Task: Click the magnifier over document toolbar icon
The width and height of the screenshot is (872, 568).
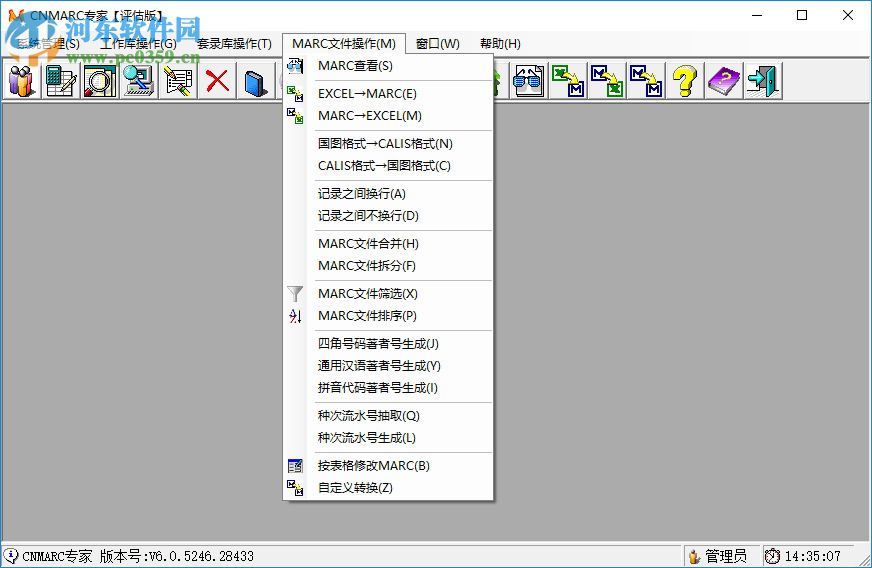Action: 100,81
